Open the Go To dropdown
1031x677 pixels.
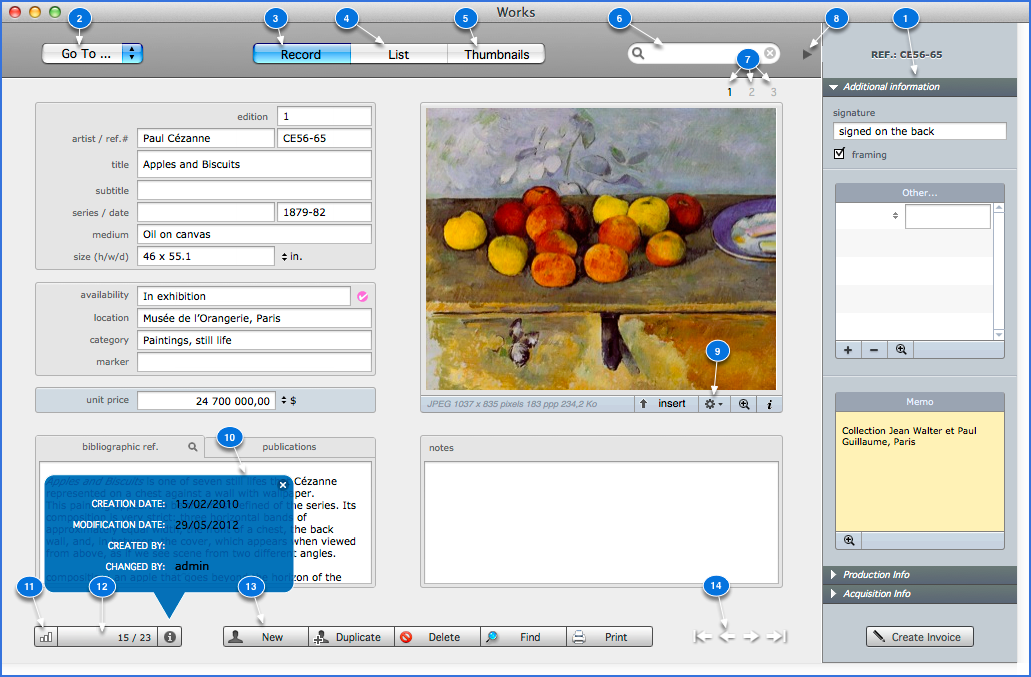(x=92, y=53)
